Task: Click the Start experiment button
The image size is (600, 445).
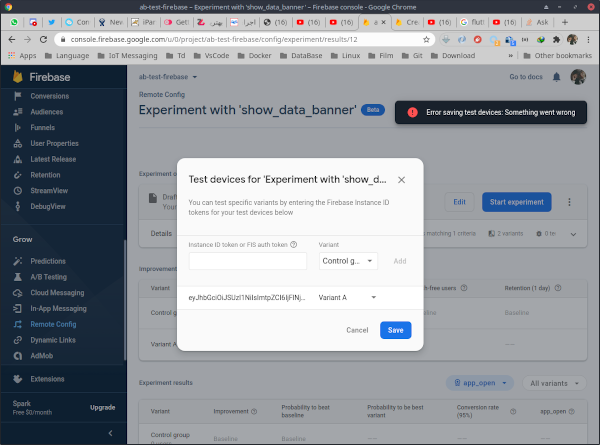Action: point(517,202)
